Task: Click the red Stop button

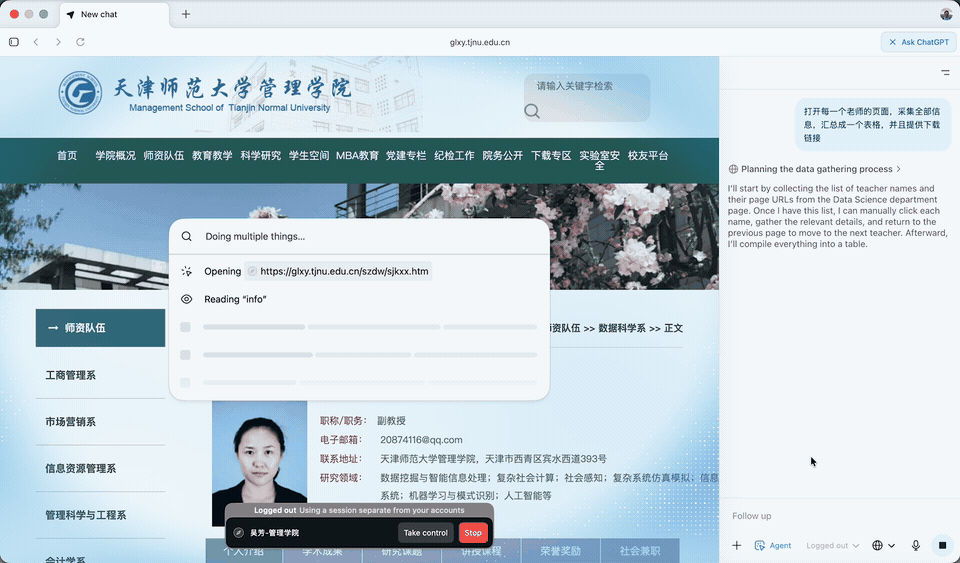Action: pyautogui.click(x=473, y=533)
